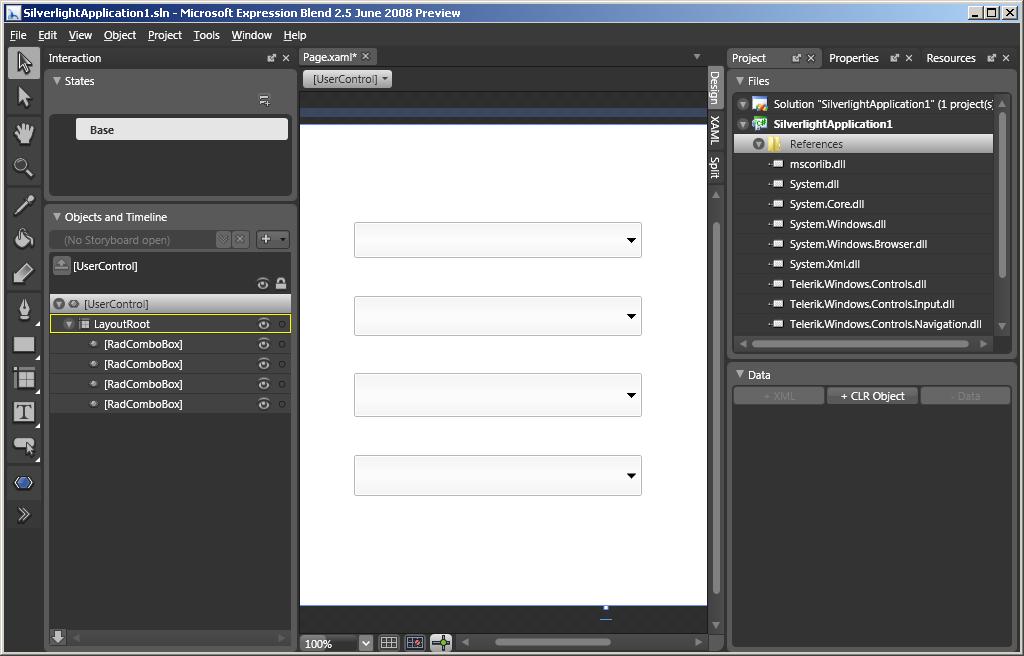
Task: Switch to the Split view tab
Action: (x=715, y=167)
